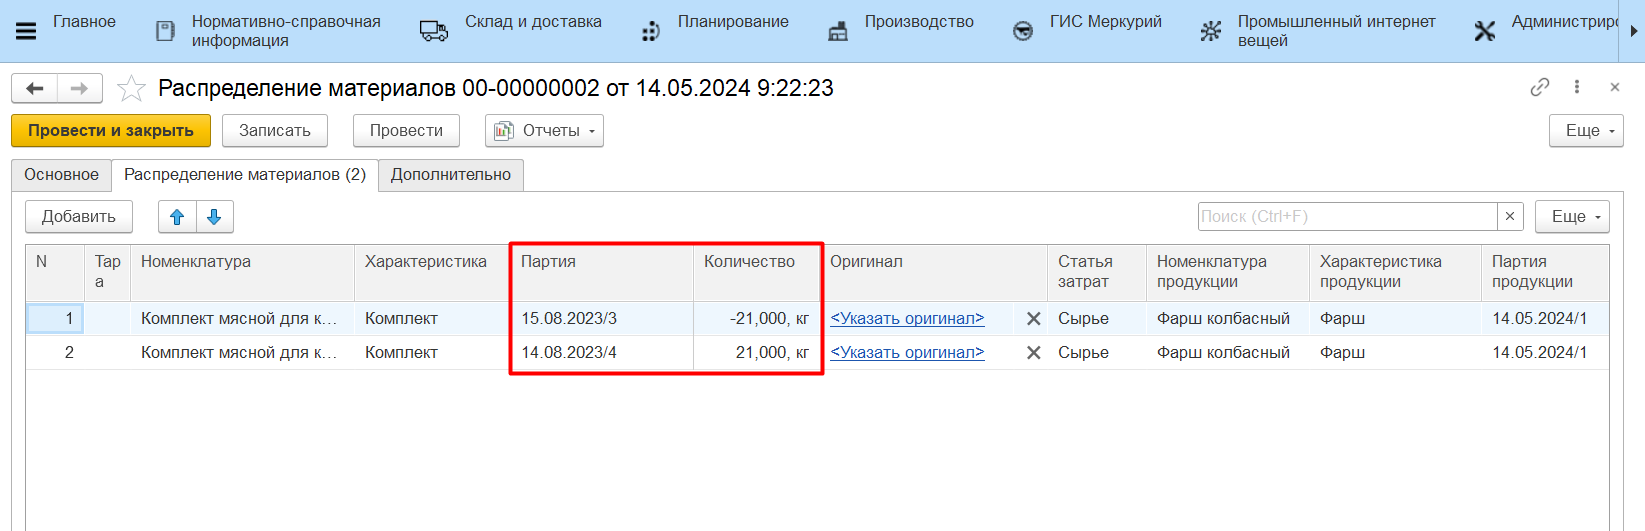Open the three-dot document options menu
Screen dimensions: 1645x531
[x=1577, y=88]
